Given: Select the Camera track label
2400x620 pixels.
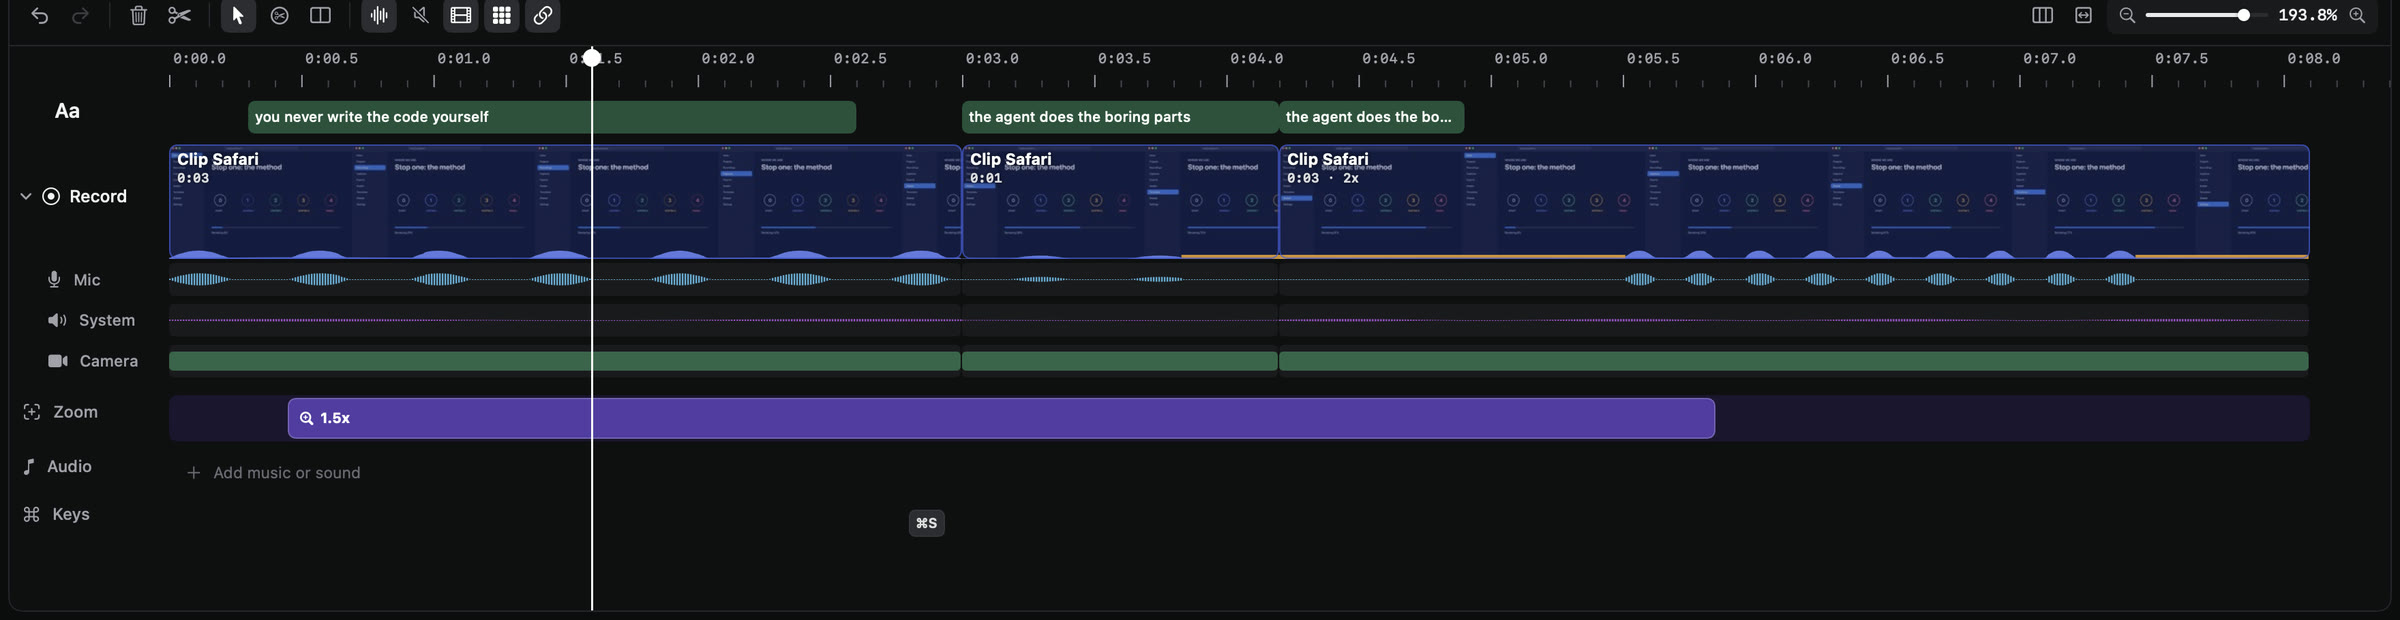Looking at the screenshot, I should pyautogui.click(x=108, y=361).
